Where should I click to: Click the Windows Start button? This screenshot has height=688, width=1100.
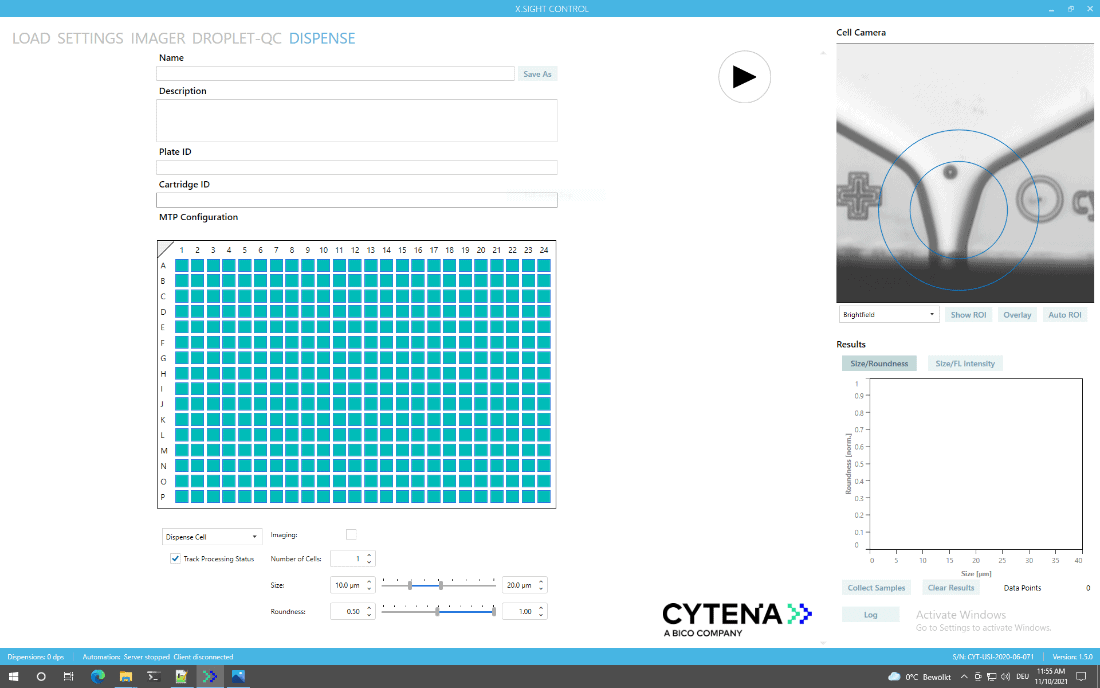14,677
